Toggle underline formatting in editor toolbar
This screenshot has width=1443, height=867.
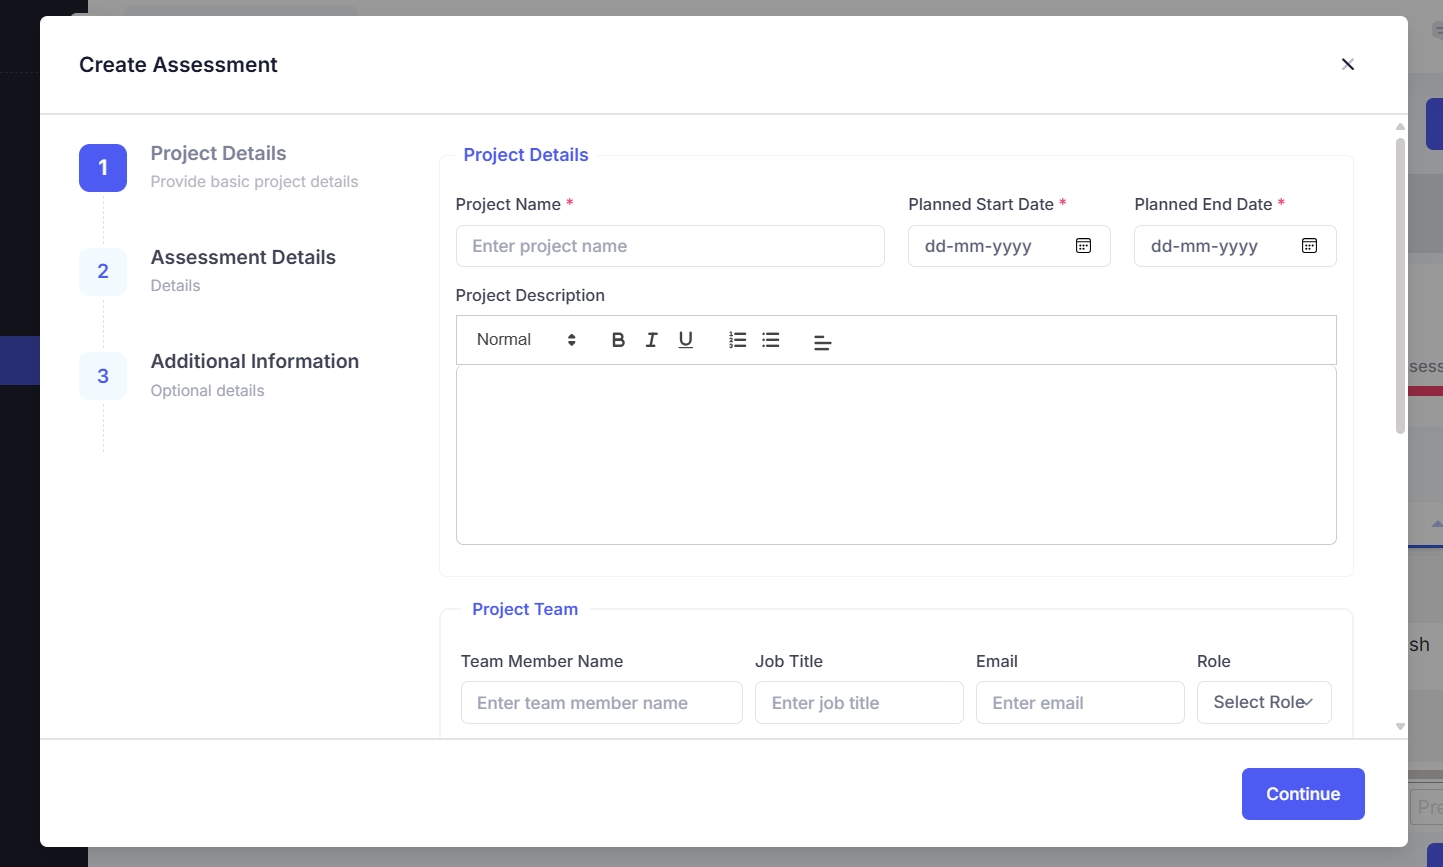(685, 340)
